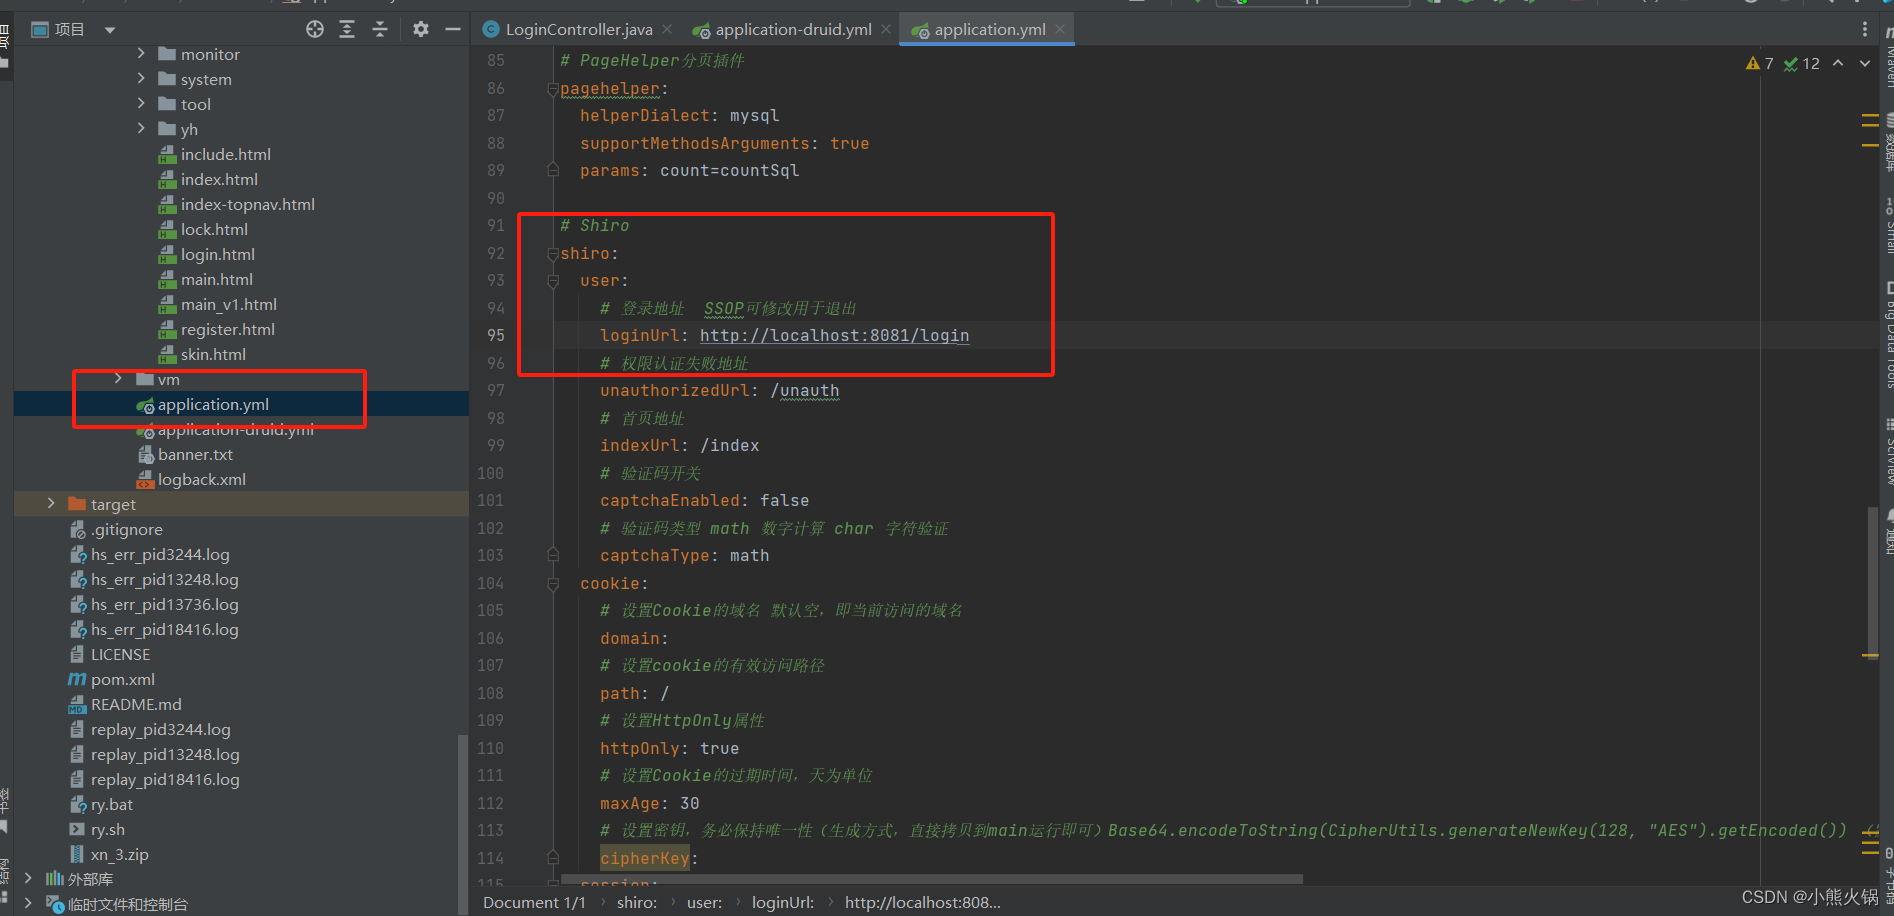Expand the yh folder
Viewport: 1894px width, 916px height.
(141, 128)
